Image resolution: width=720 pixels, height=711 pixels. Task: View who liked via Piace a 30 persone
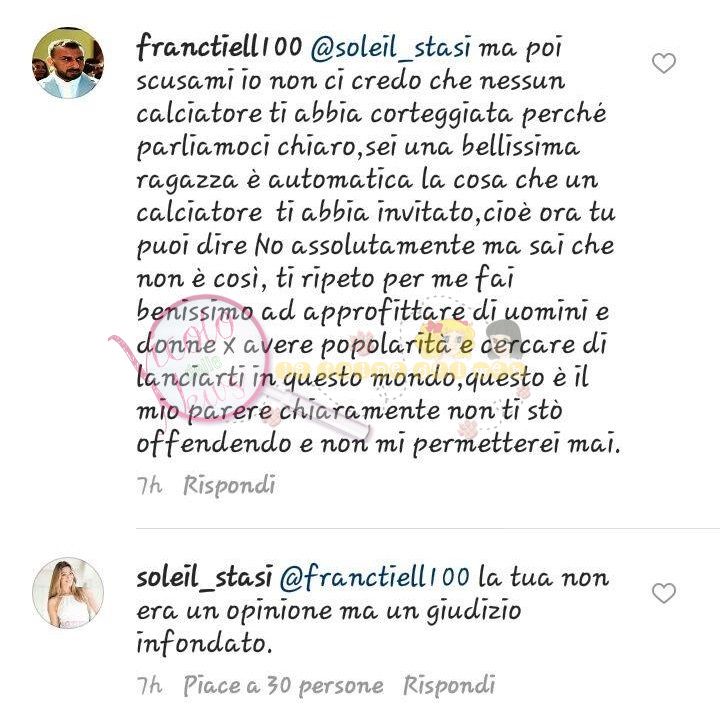[x=283, y=686]
